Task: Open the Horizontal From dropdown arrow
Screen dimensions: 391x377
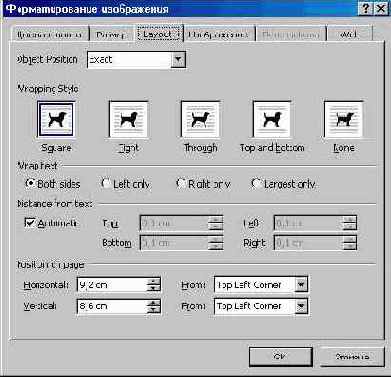Action: pyautogui.click(x=301, y=285)
